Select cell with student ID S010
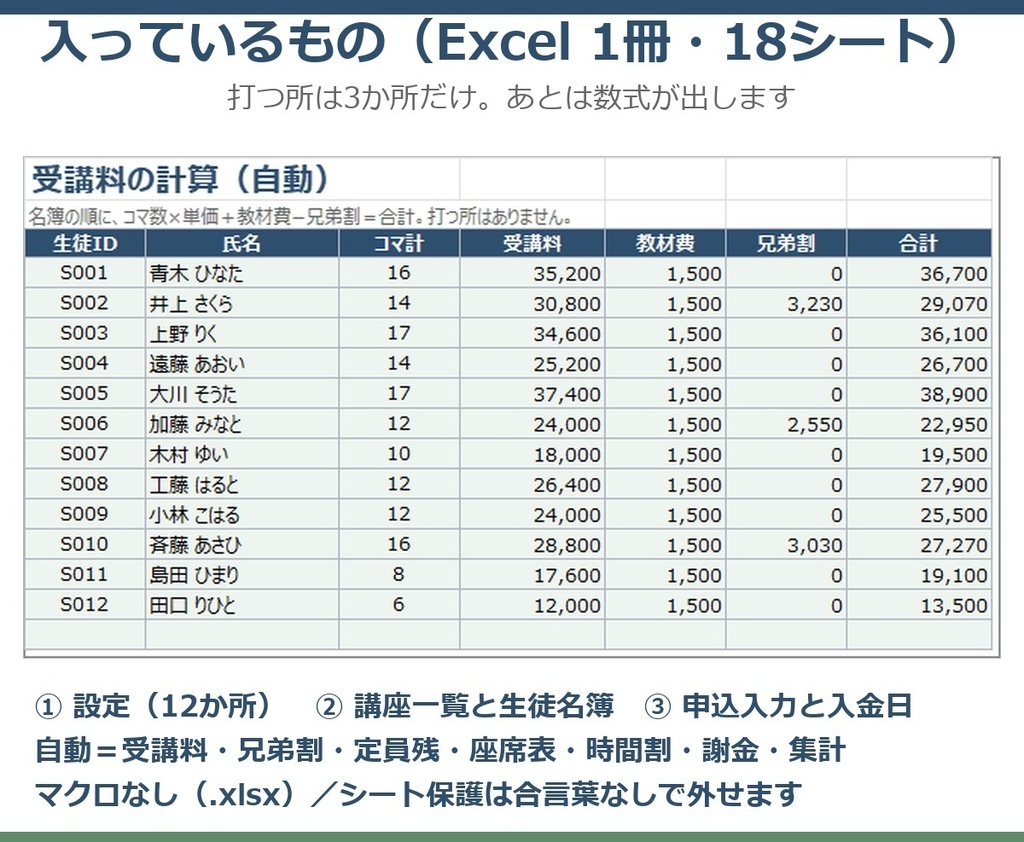The width and height of the screenshot is (1024, 842). coord(85,544)
